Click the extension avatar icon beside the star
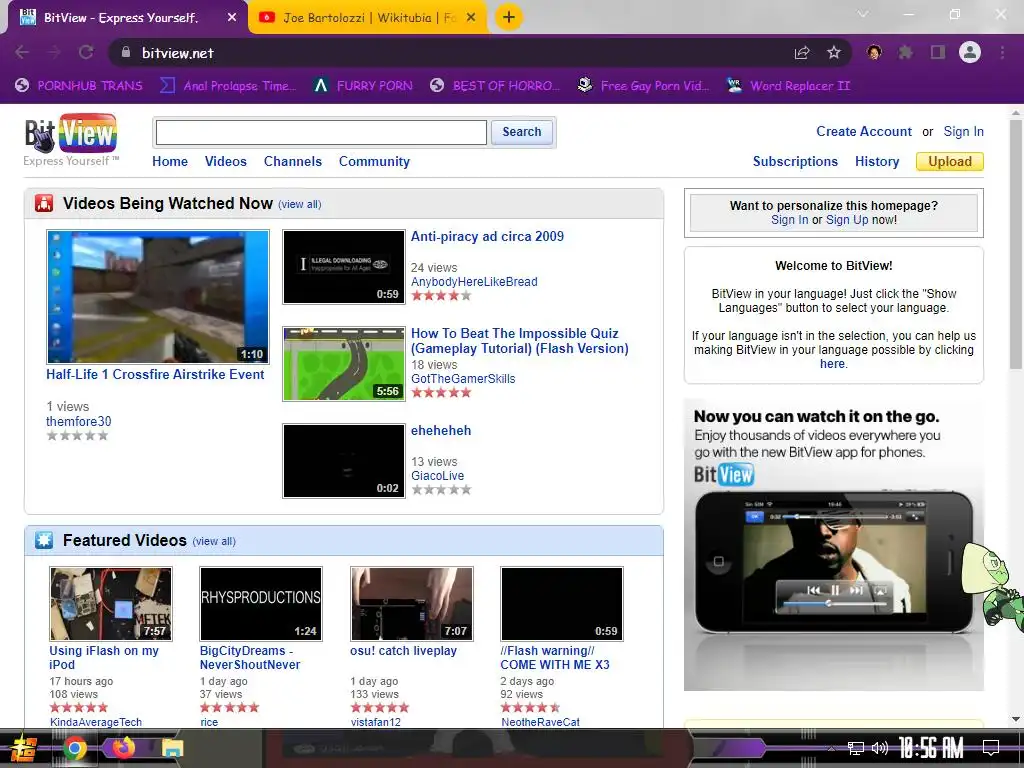This screenshot has width=1024, height=768. point(874,52)
